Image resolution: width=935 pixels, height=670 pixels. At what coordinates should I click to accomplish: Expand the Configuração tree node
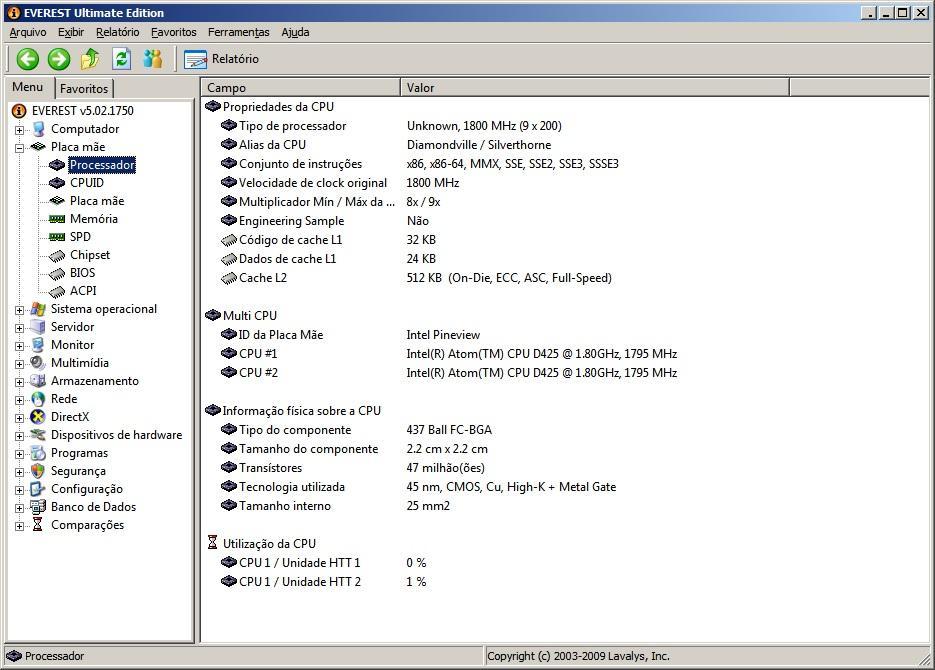point(20,490)
